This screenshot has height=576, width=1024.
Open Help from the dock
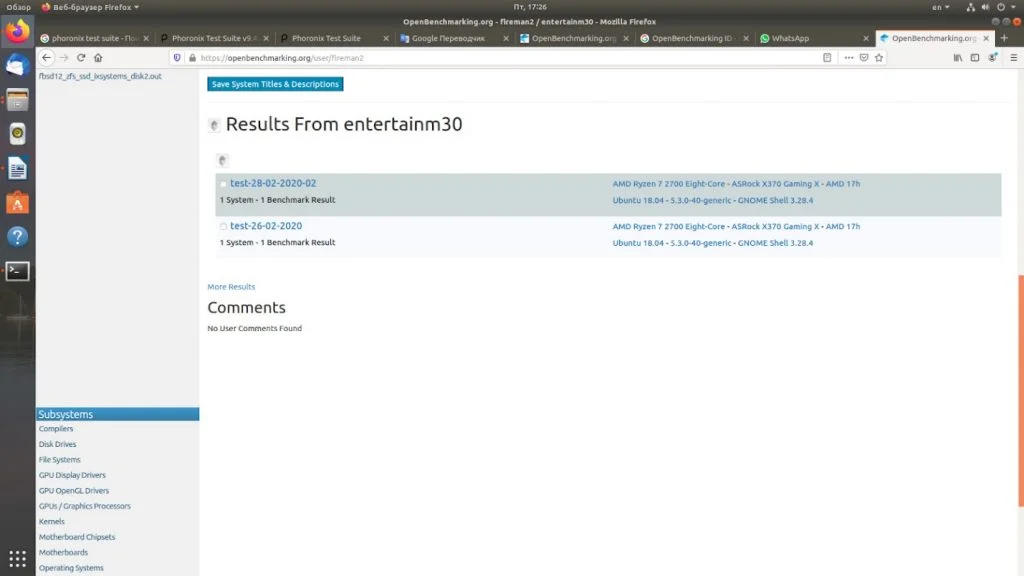click(18, 236)
